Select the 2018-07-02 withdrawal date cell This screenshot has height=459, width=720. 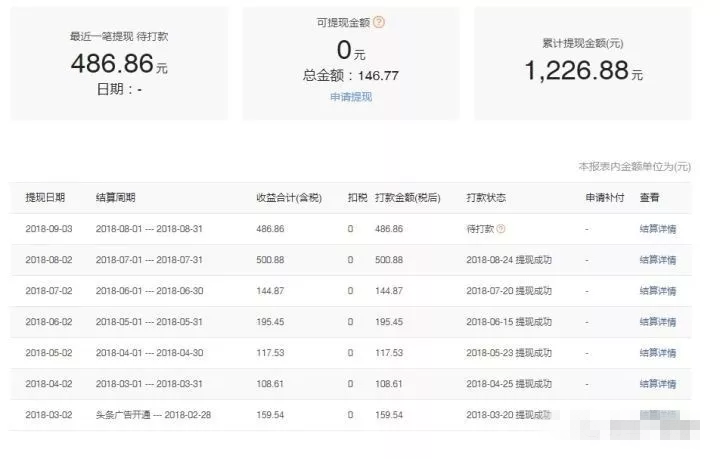coord(49,291)
